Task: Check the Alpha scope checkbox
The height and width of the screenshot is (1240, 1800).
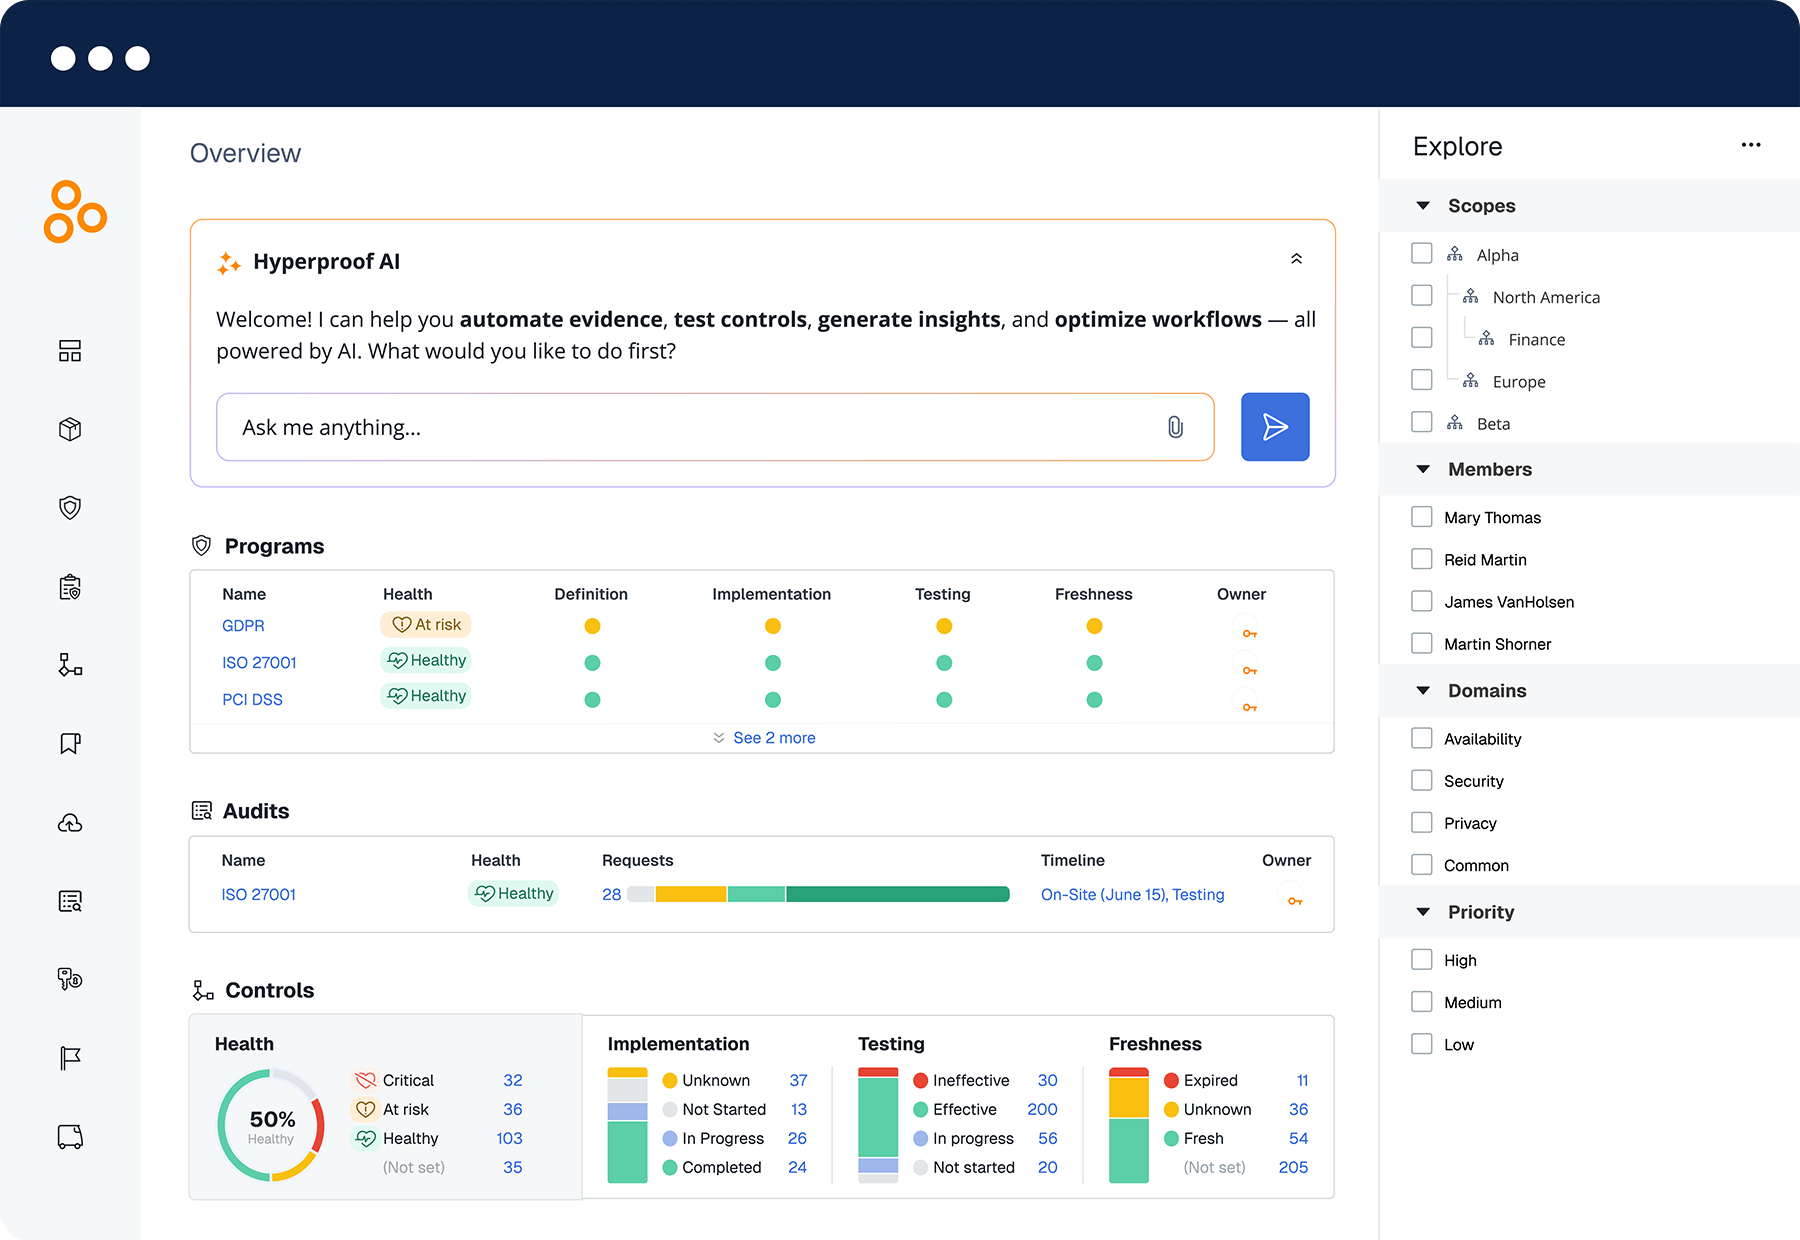Action: 1421,253
